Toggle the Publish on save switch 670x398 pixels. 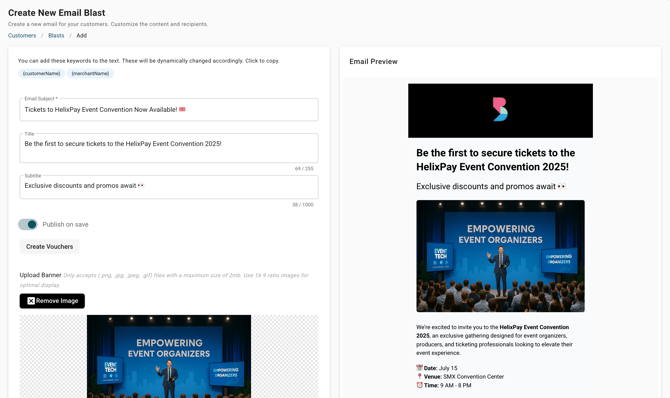(28, 224)
